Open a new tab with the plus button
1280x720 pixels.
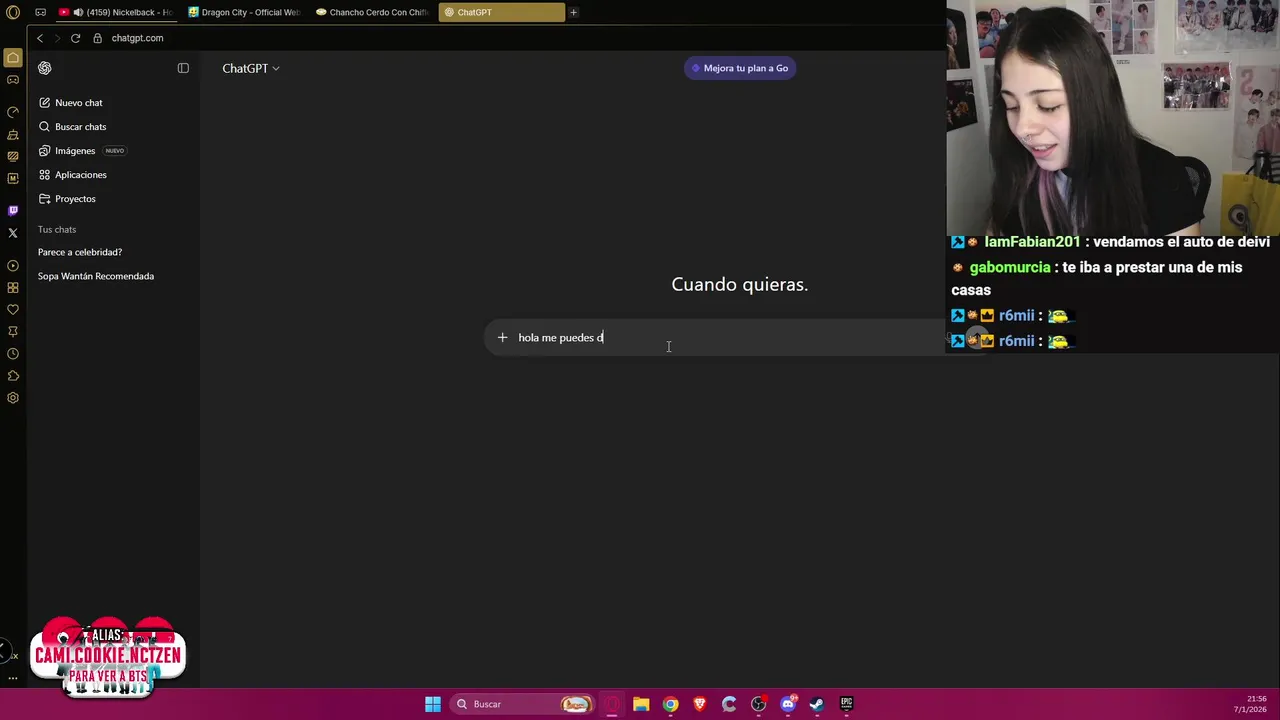click(x=573, y=12)
